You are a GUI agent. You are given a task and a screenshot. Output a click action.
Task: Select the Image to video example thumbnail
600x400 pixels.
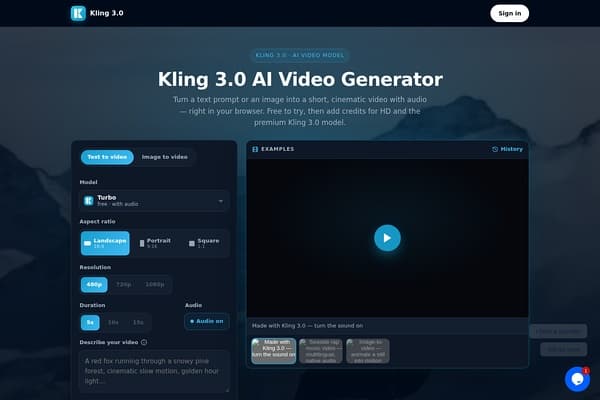point(368,351)
